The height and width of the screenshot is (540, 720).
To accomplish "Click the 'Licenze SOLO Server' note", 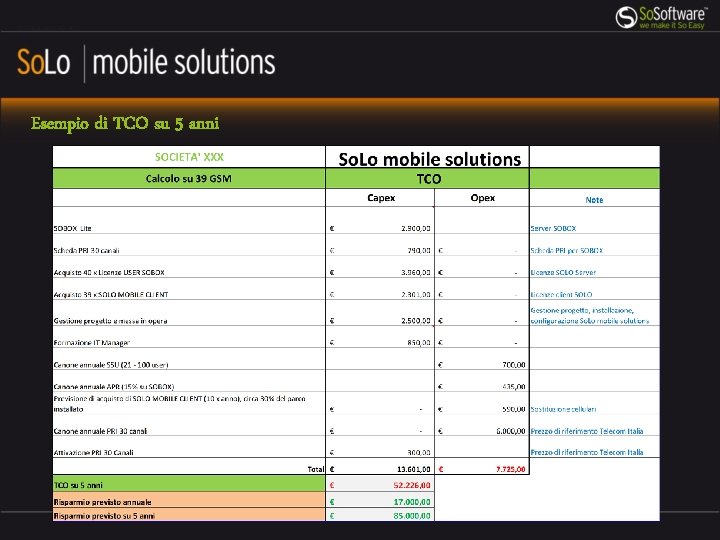I will pyautogui.click(x=563, y=272).
